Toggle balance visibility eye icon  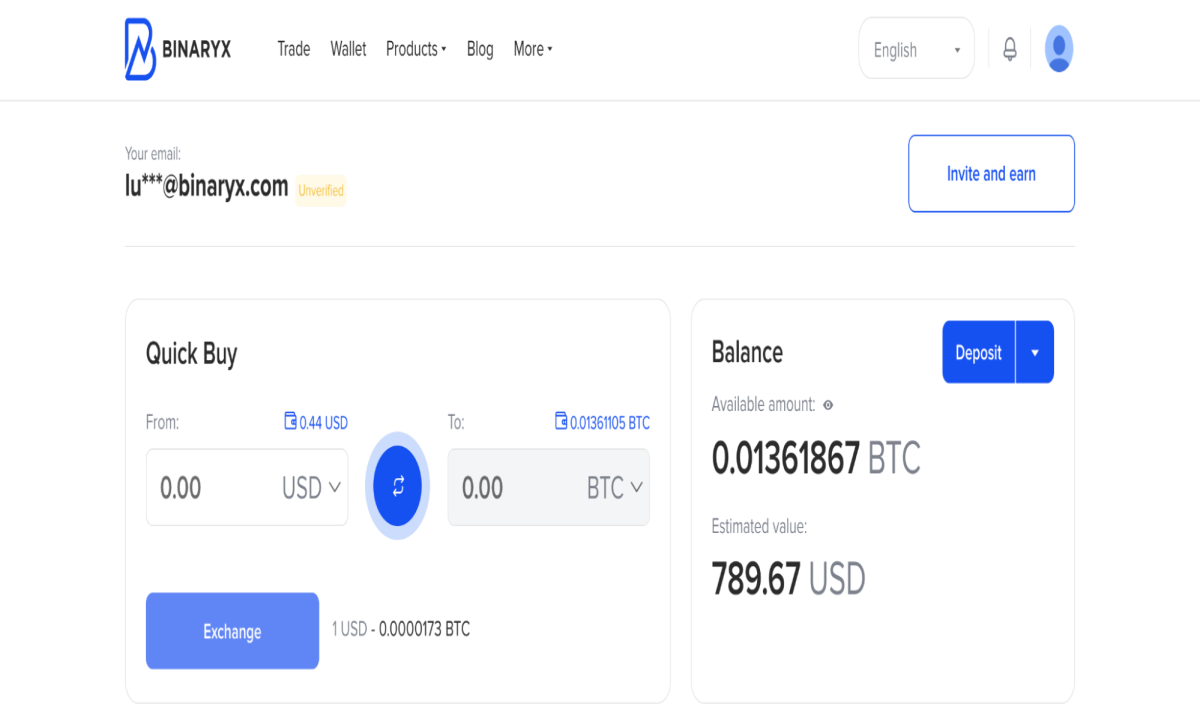click(x=828, y=405)
